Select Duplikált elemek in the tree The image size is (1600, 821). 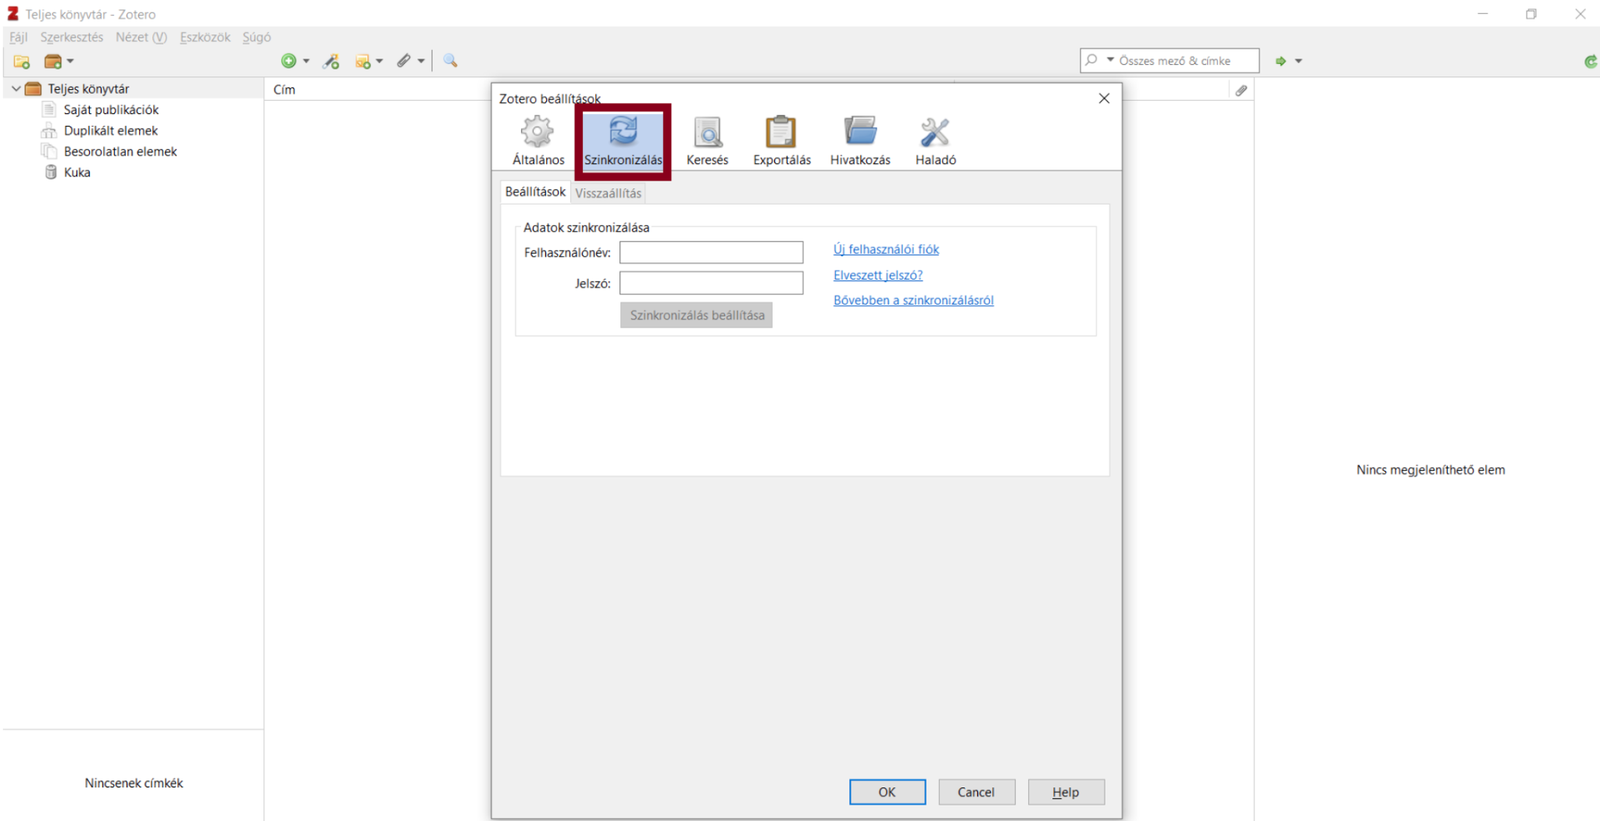coord(111,131)
